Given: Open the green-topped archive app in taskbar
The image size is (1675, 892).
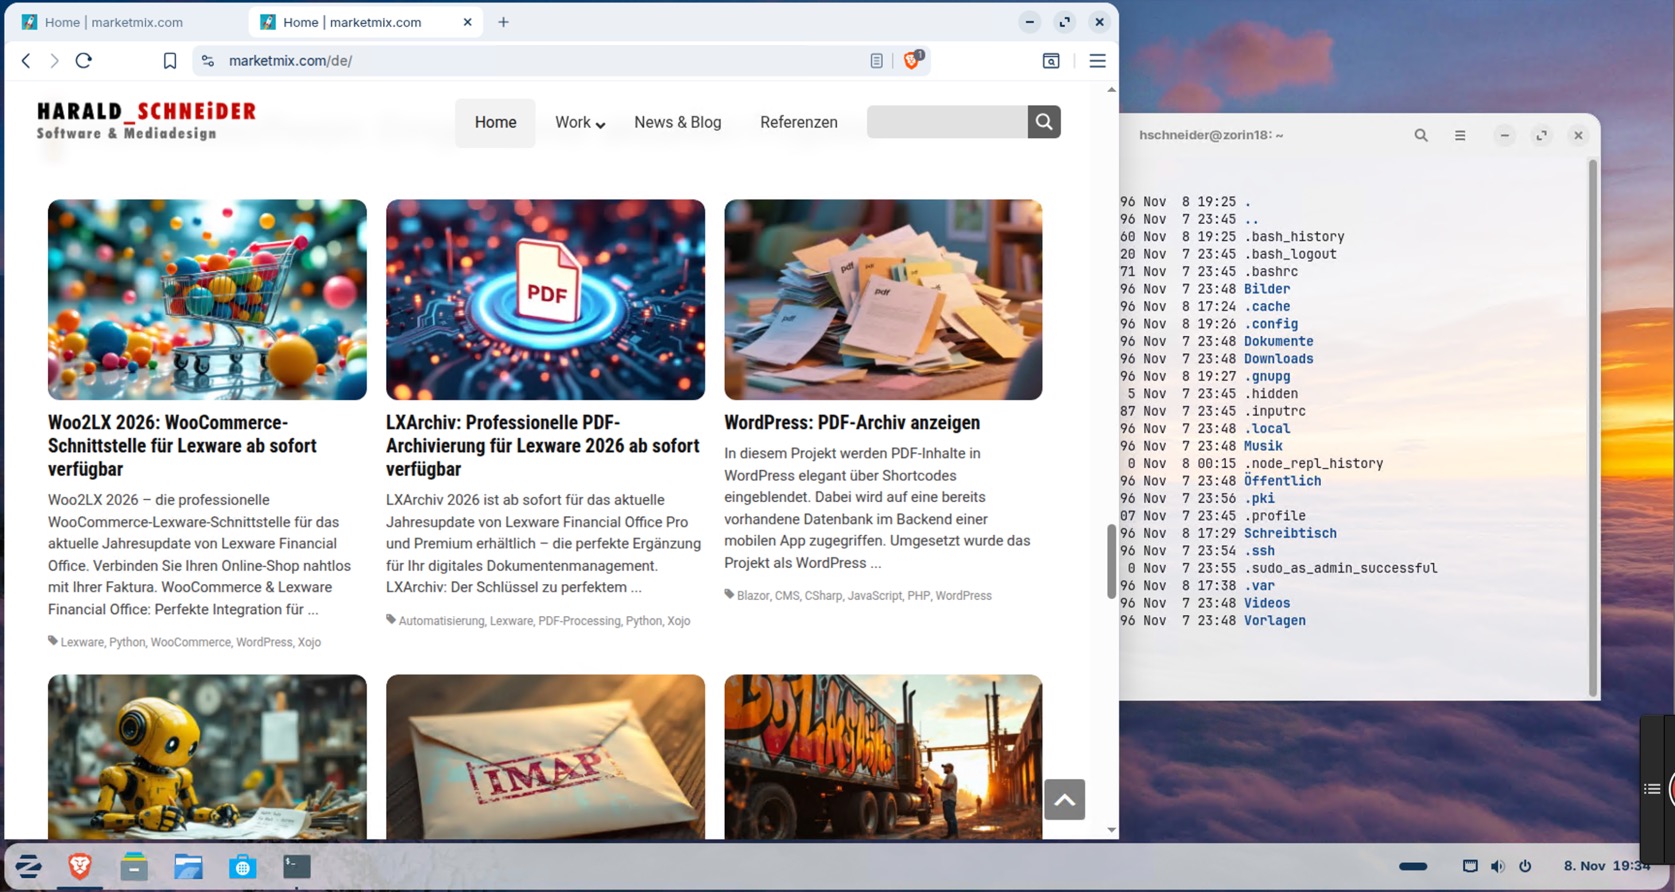Looking at the screenshot, I should 134,866.
